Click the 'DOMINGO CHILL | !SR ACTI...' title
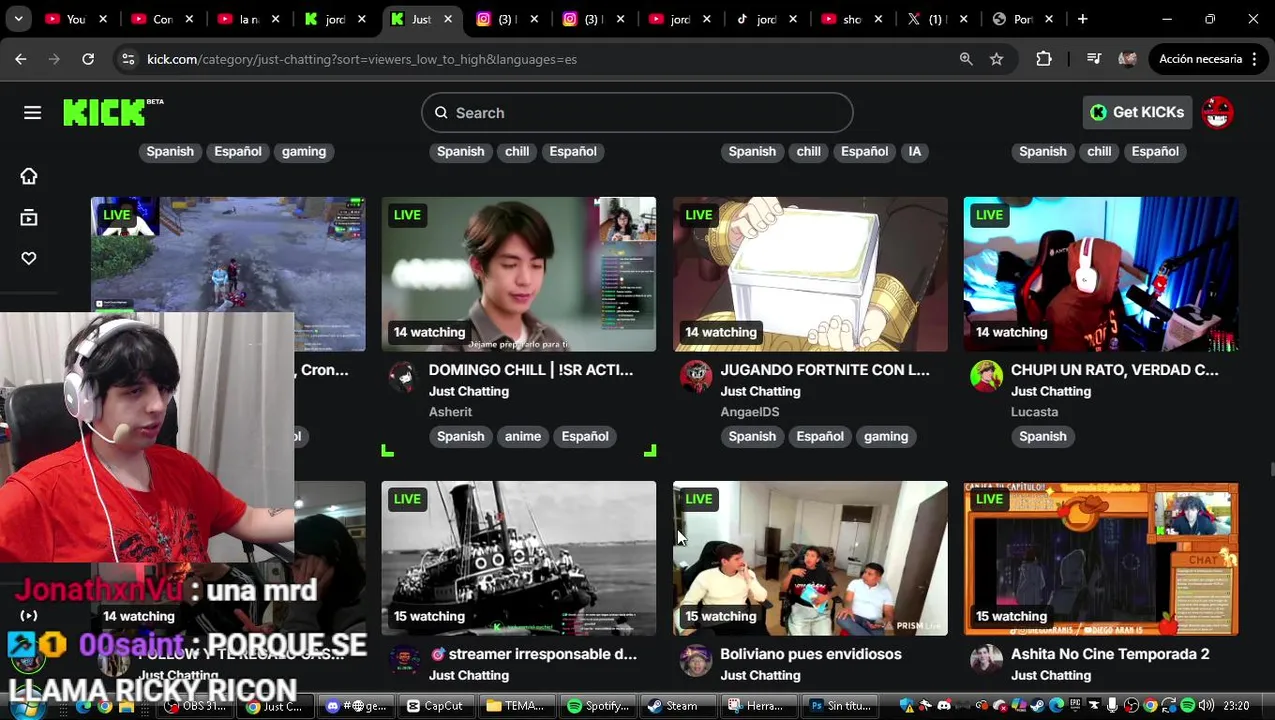The height and width of the screenshot is (720, 1275). coord(531,370)
